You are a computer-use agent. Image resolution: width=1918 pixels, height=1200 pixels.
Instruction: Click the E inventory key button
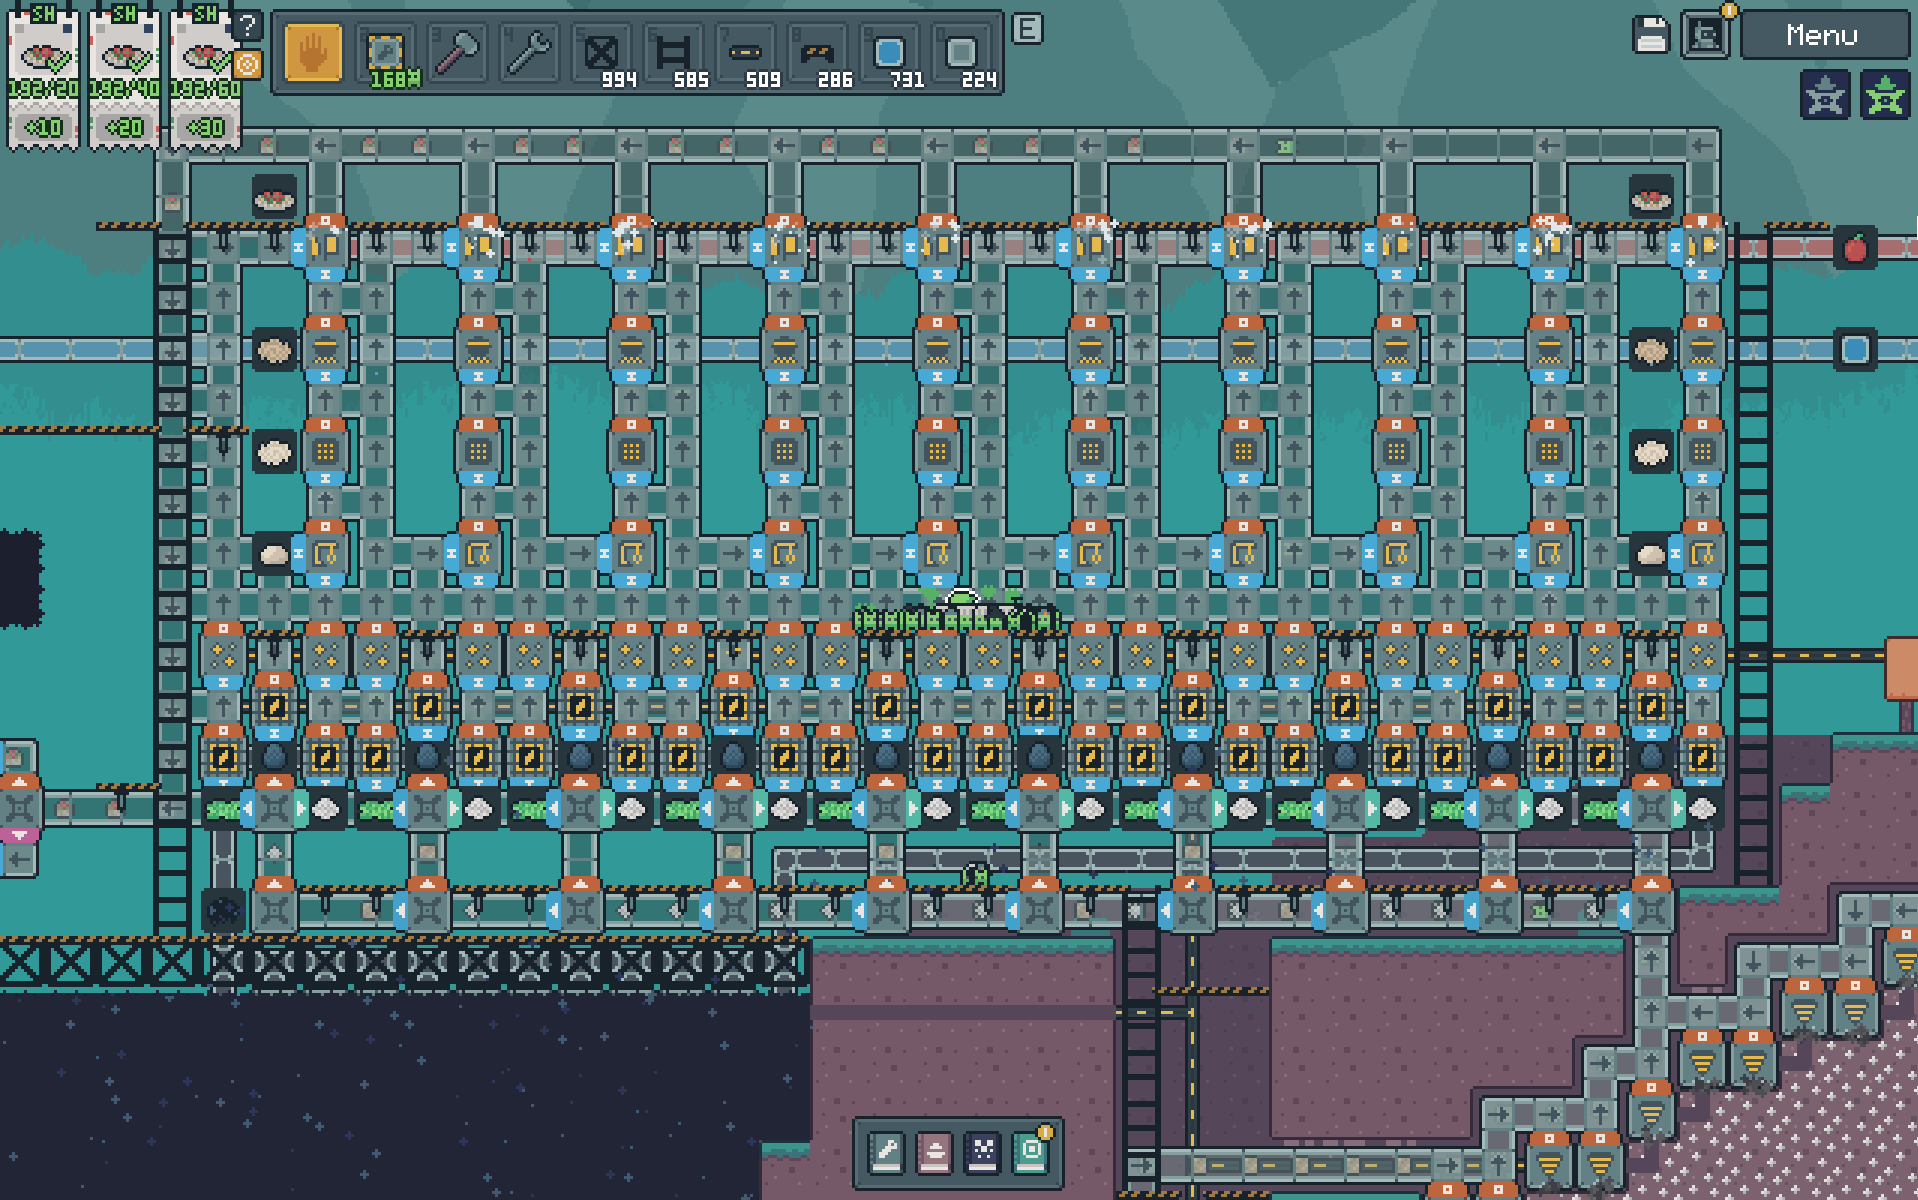tap(1027, 29)
